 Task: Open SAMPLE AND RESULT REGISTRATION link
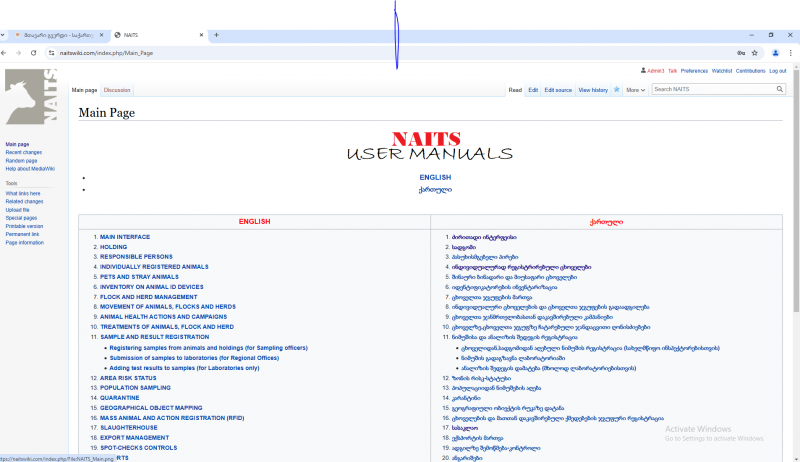pyautogui.click(x=155, y=337)
